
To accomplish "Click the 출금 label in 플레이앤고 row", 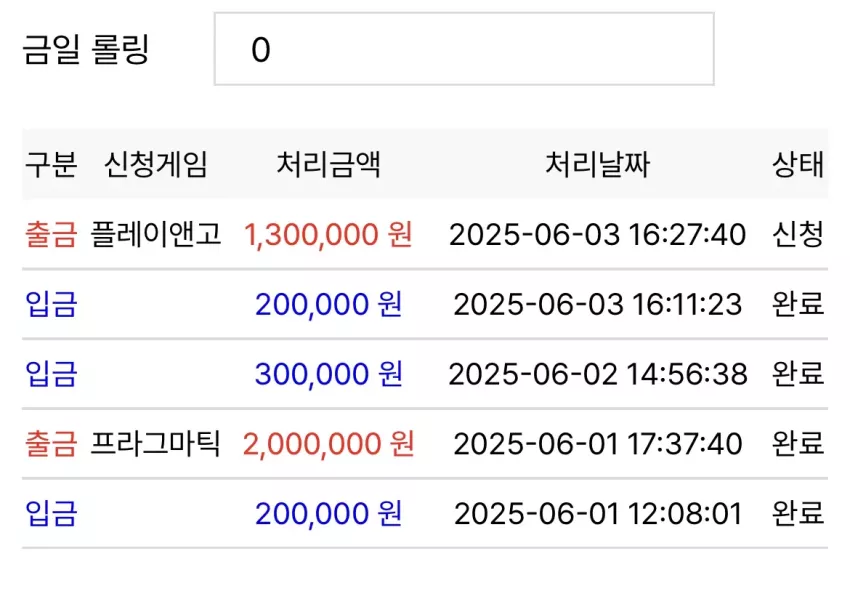I will tap(51, 235).
